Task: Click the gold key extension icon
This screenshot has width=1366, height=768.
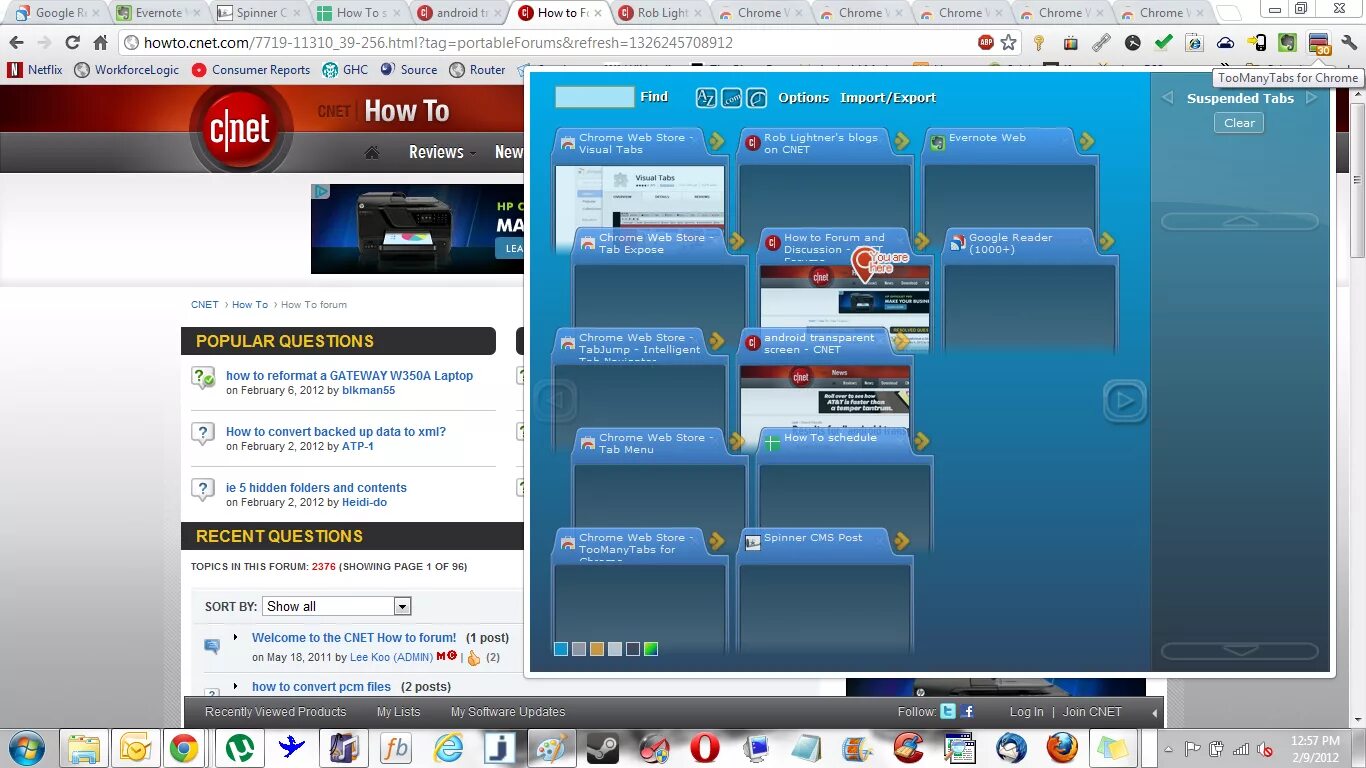Action: pos(1039,42)
